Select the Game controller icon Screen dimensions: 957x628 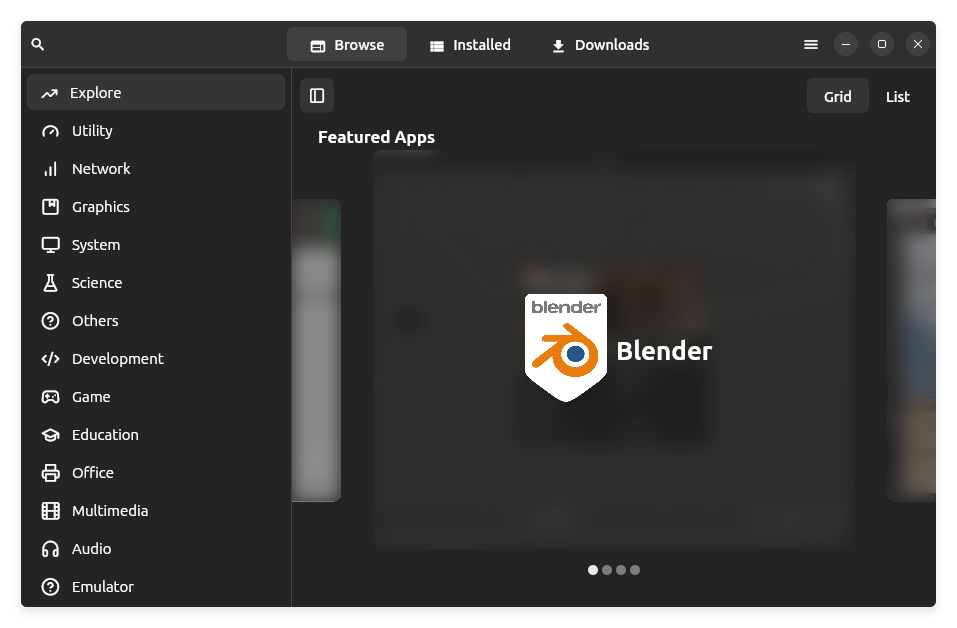[50, 397]
